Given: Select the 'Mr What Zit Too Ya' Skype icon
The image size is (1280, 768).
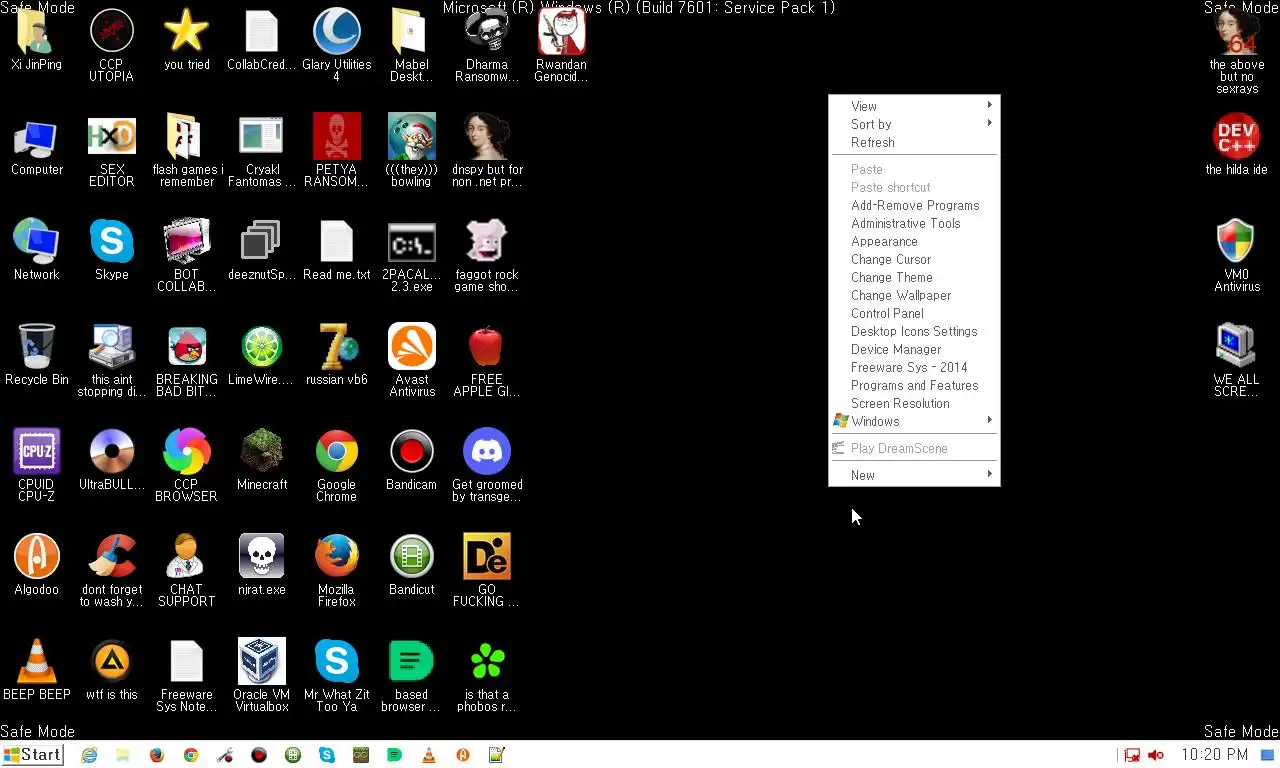Looking at the screenshot, I should coord(336,675).
